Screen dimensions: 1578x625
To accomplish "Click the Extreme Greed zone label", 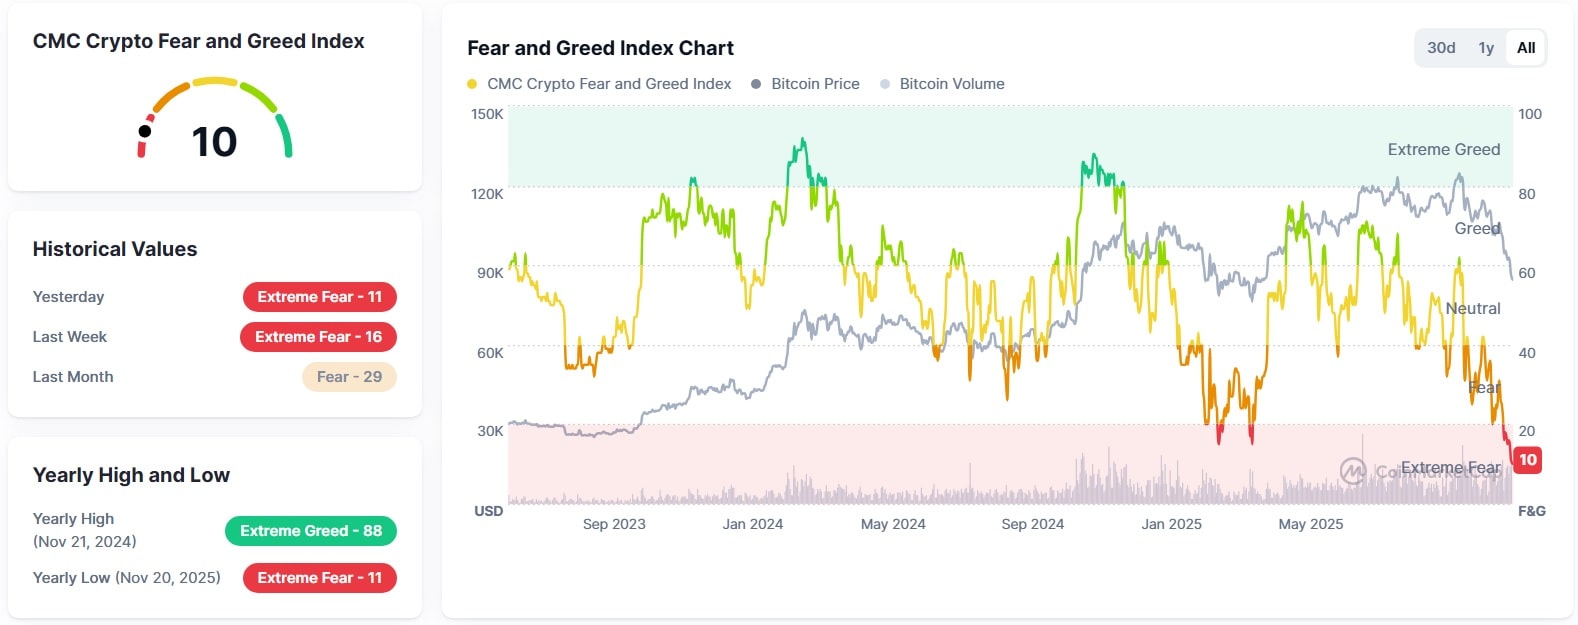I will (x=1443, y=150).
